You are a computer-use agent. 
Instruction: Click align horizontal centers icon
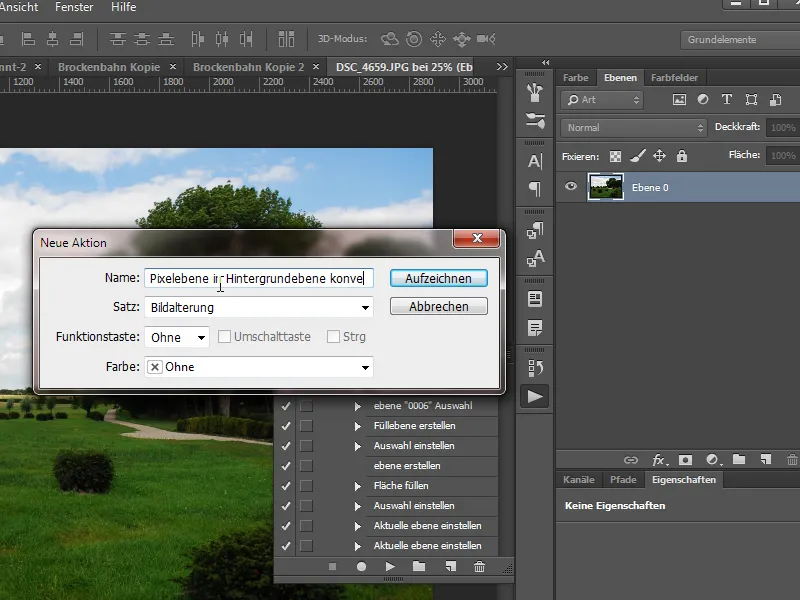click(53, 39)
